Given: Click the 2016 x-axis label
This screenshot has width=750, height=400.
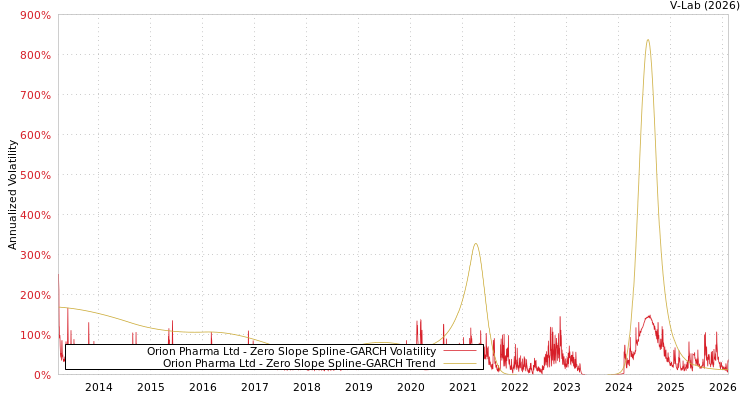Looking at the screenshot, I should tap(203, 387).
